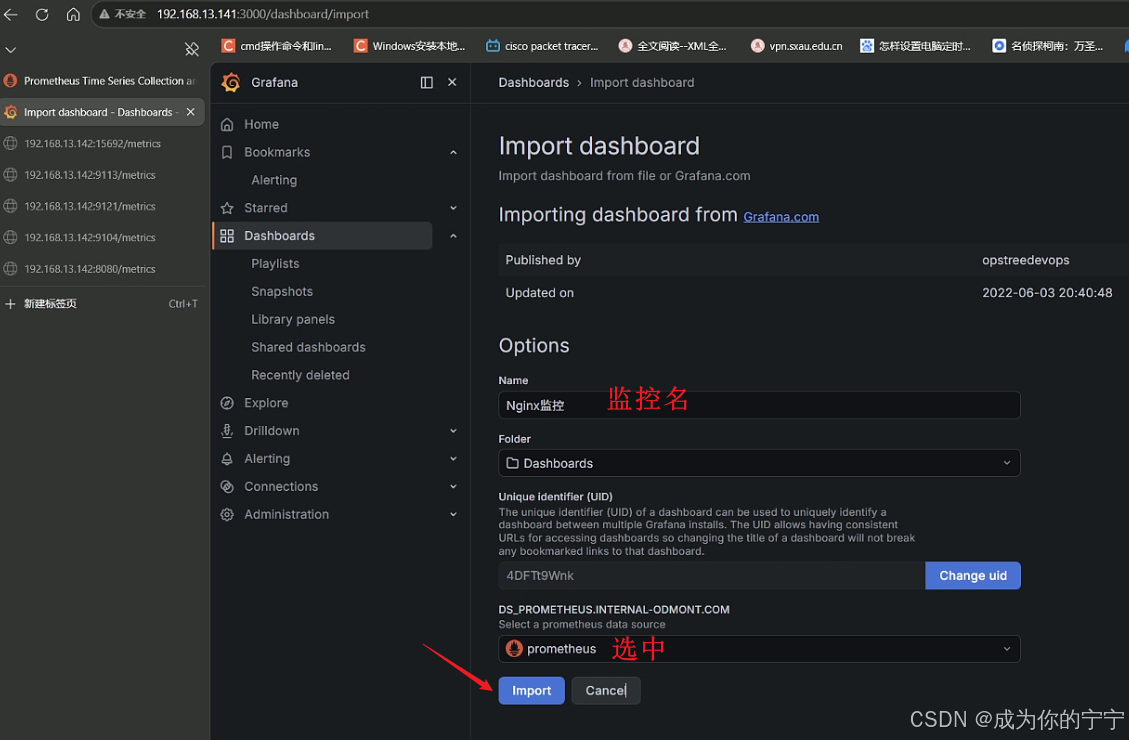Expand the Connections section chevron
This screenshot has height=740, width=1129.
tap(453, 487)
